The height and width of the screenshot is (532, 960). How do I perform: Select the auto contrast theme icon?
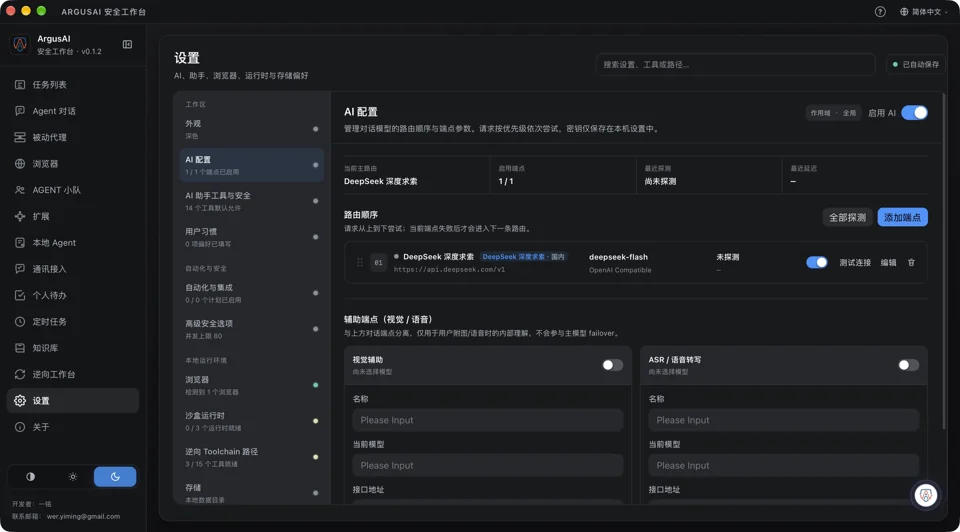pos(31,476)
